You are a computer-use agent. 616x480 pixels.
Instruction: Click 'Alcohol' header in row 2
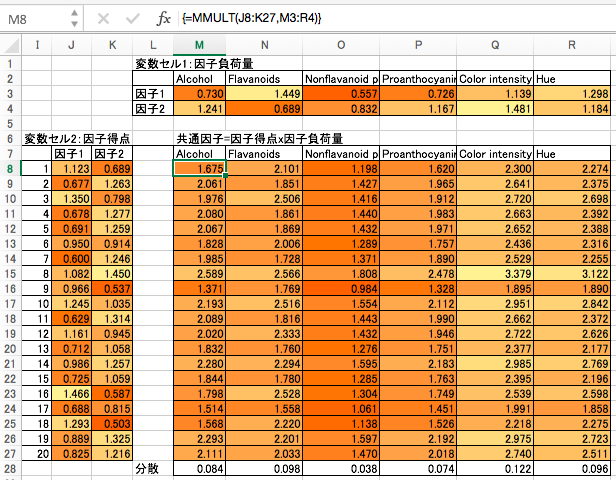tap(200, 79)
